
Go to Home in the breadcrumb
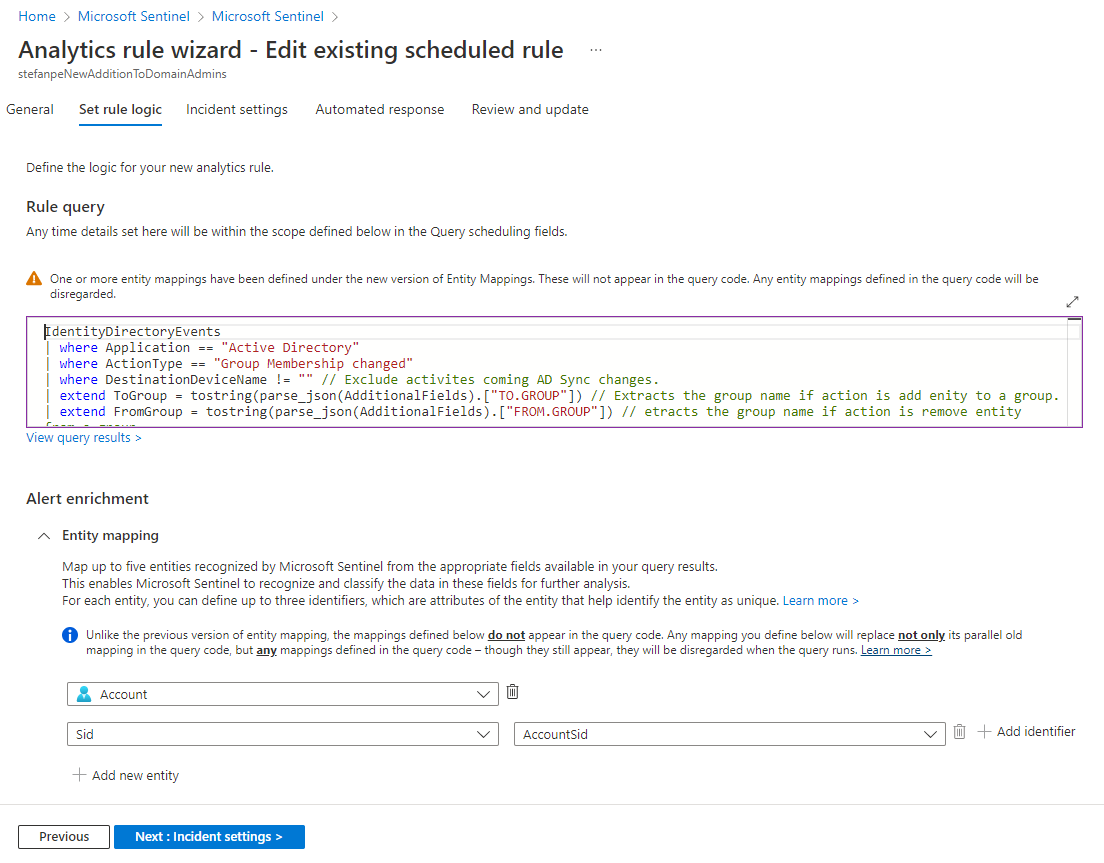(x=37, y=16)
